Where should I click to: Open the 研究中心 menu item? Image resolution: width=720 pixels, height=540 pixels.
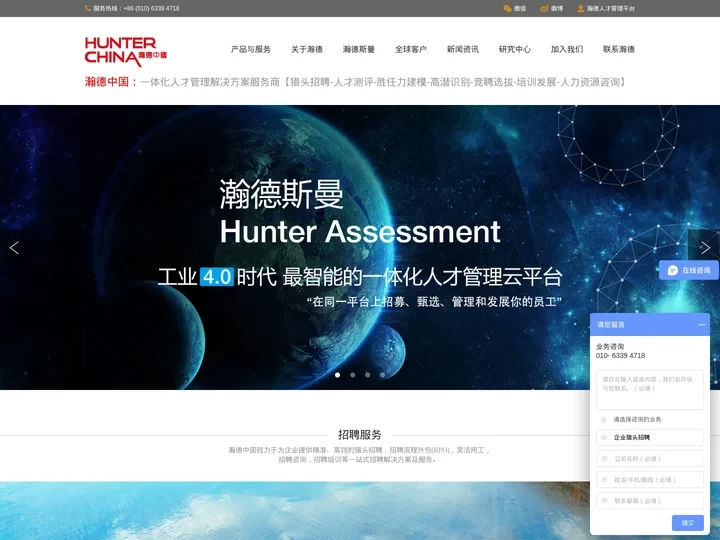(515, 49)
